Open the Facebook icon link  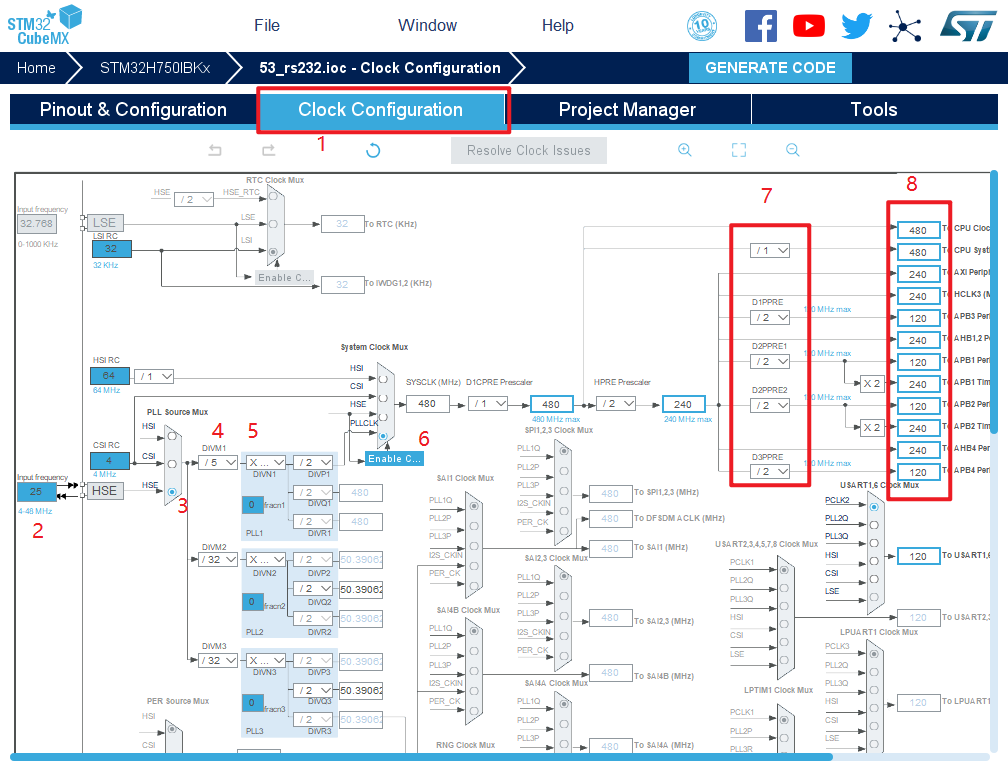761,26
